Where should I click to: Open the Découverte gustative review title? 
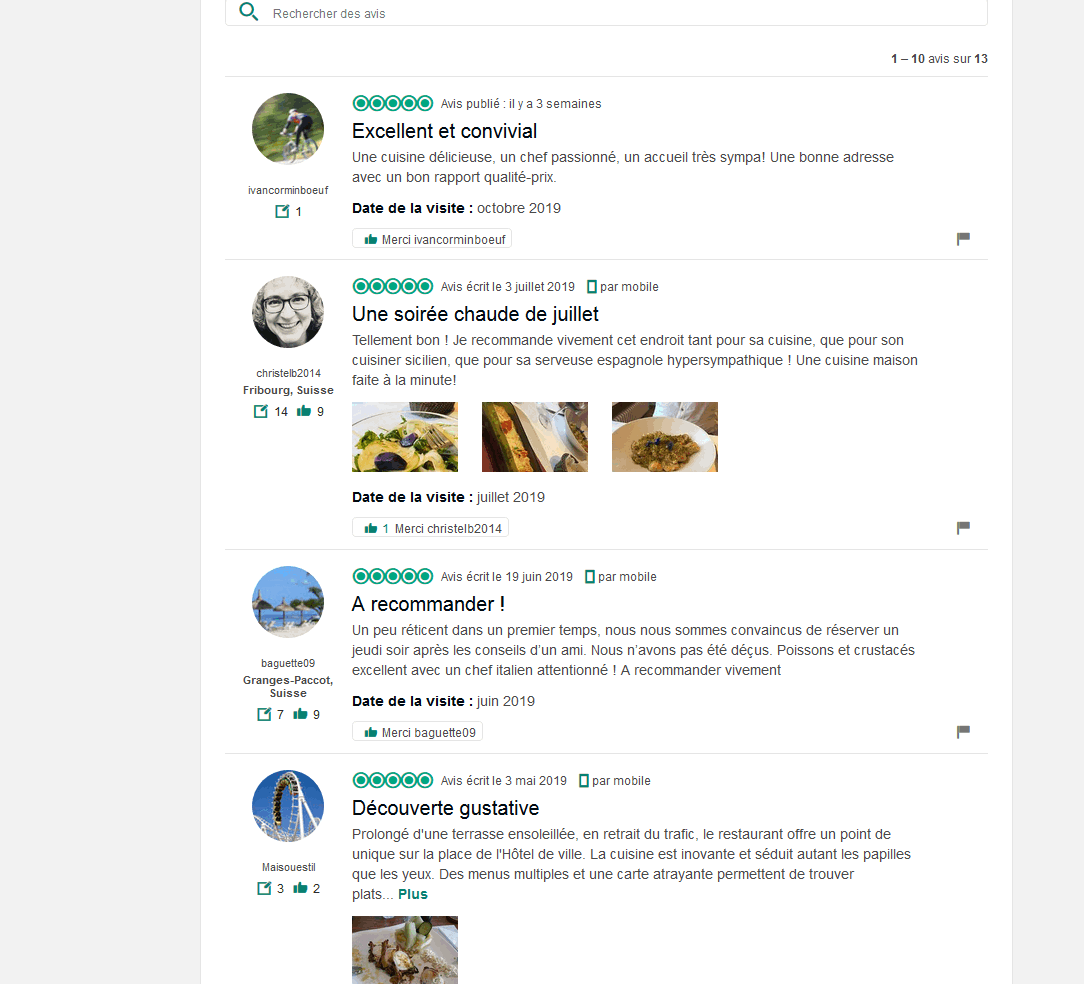(x=445, y=808)
